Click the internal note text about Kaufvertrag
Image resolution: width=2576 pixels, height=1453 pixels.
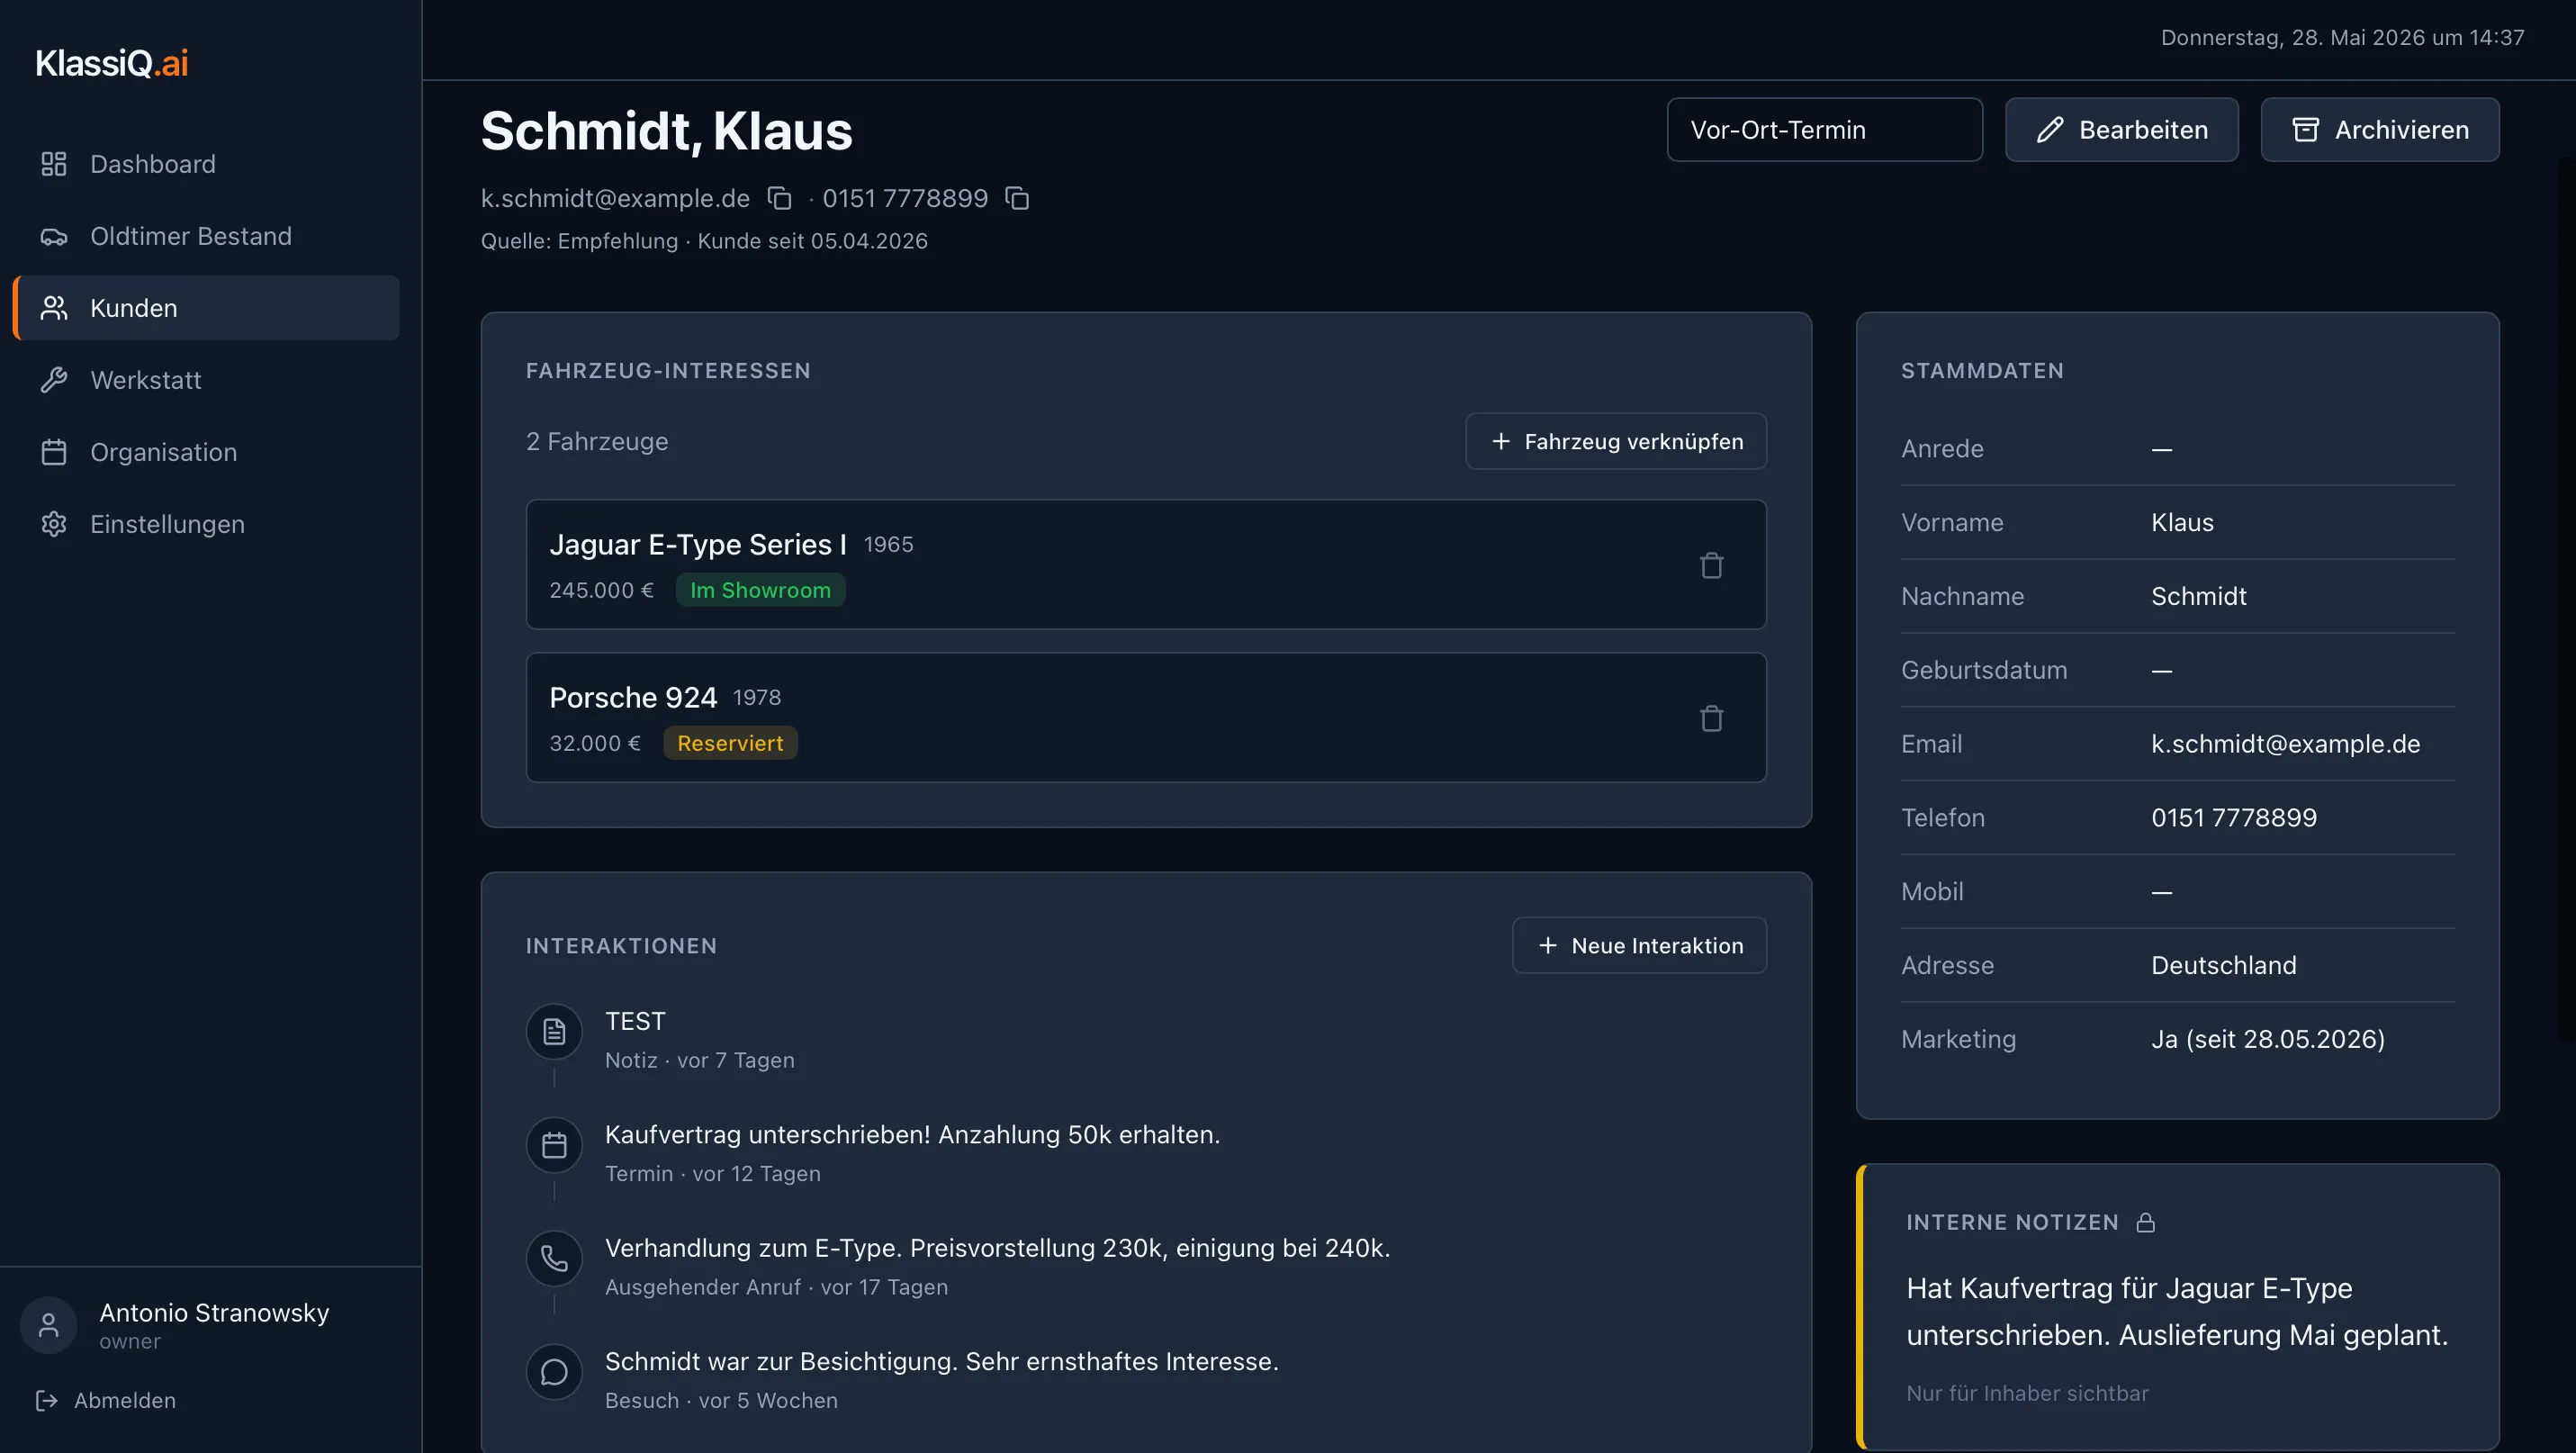(x=2176, y=1311)
